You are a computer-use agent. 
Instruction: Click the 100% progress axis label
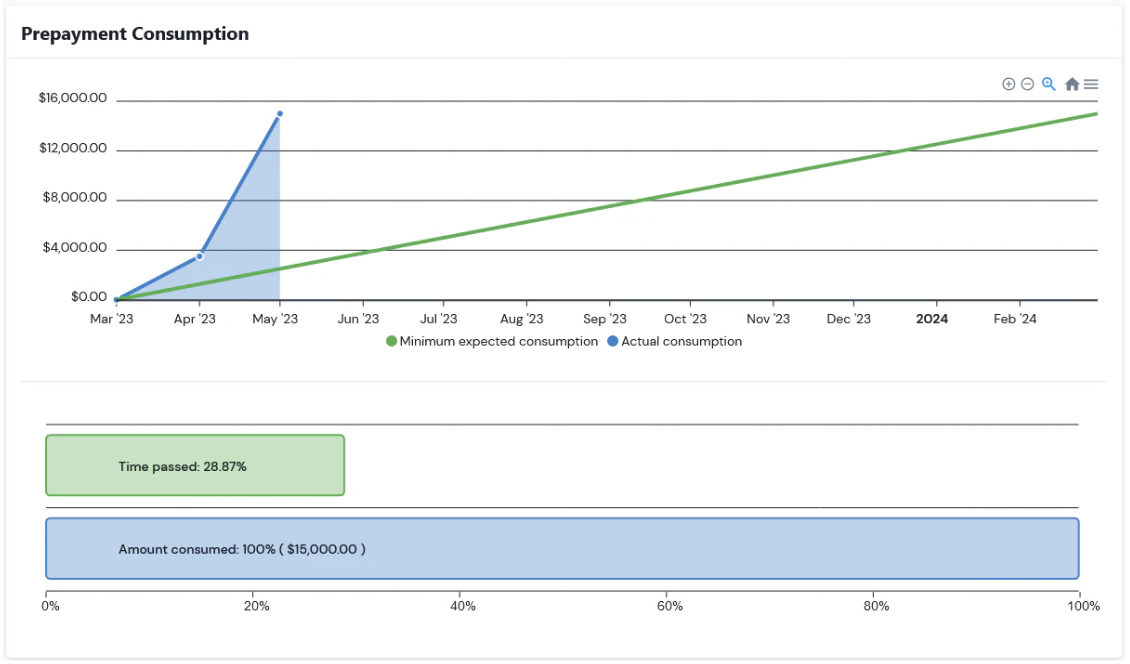[1084, 606]
